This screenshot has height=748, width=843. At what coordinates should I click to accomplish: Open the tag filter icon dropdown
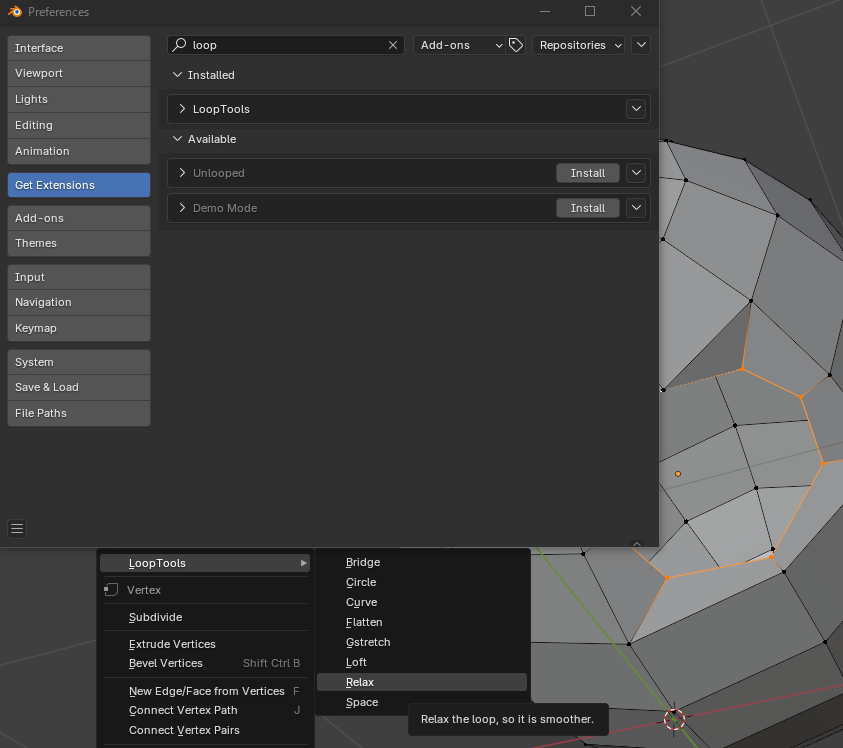click(516, 45)
